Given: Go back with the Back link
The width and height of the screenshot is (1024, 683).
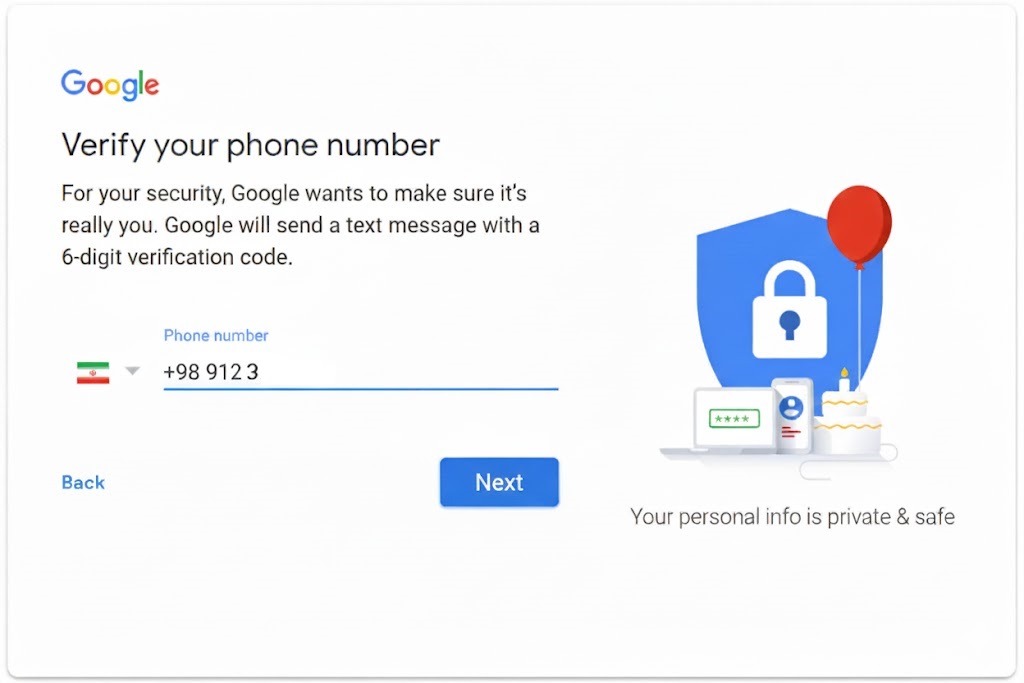Looking at the screenshot, I should click(83, 483).
